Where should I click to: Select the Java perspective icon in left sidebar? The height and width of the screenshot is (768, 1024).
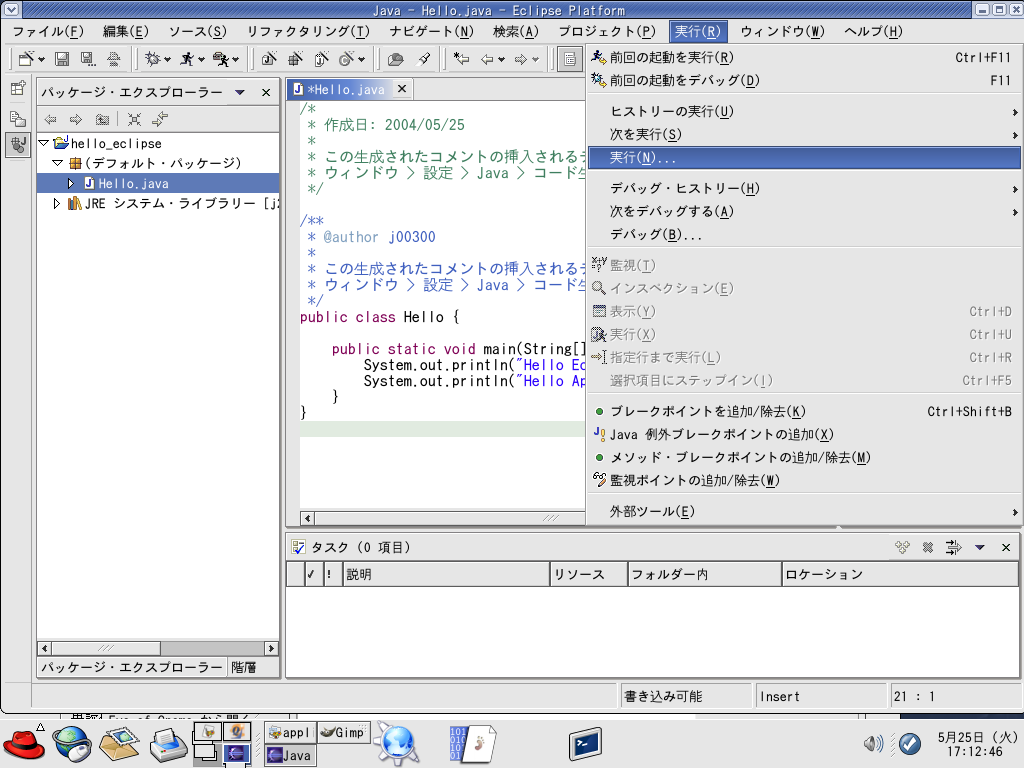pos(18,144)
